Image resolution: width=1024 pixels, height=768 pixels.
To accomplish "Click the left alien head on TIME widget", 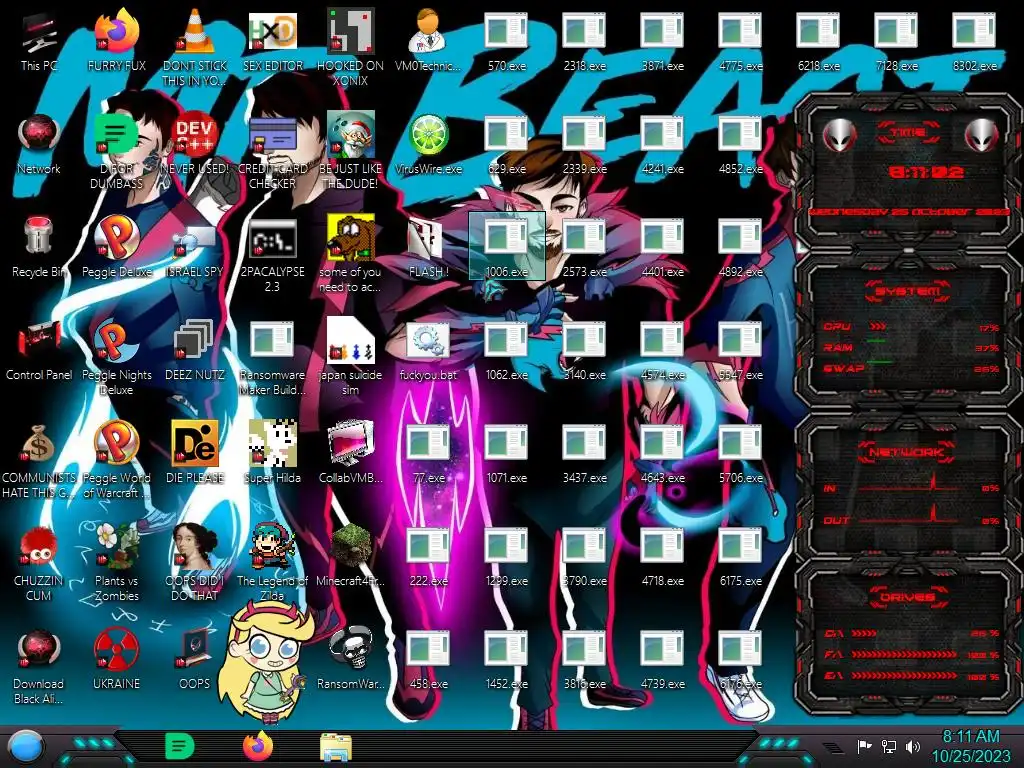I will pos(839,136).
